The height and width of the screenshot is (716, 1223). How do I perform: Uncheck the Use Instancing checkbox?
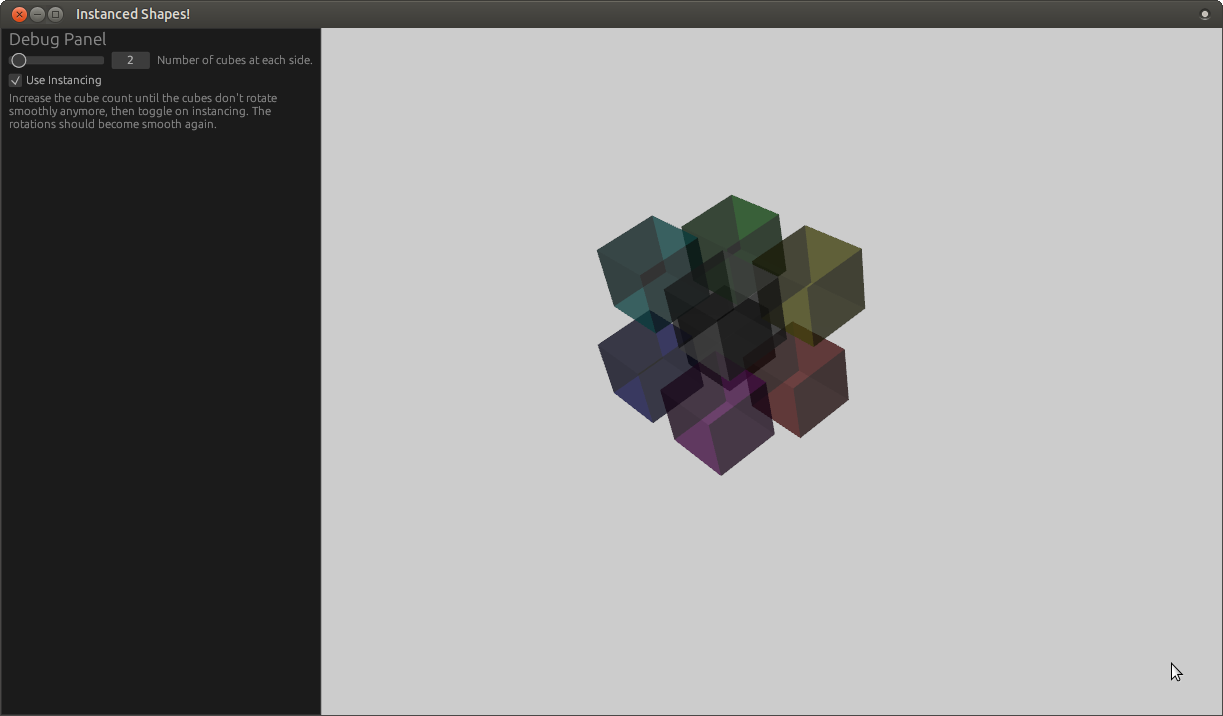15,80
